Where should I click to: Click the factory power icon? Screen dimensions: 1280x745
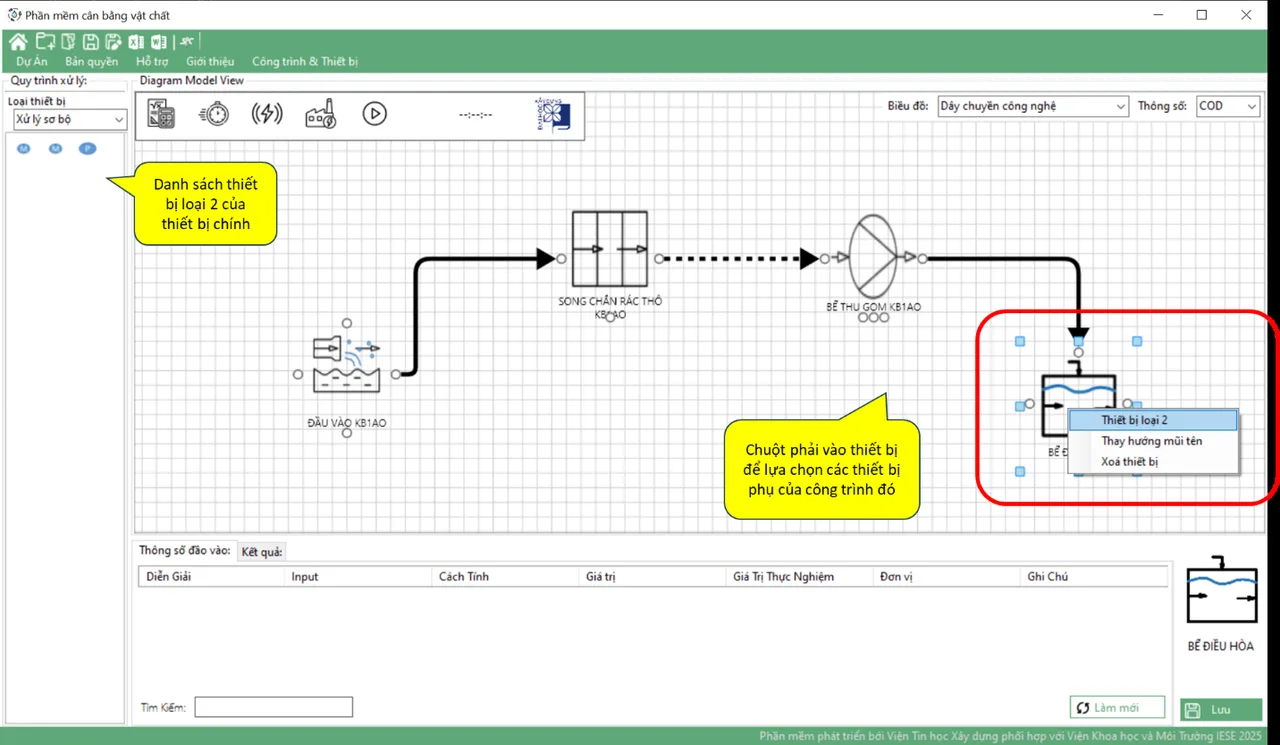pyautogui.click(x=320, y=114)
